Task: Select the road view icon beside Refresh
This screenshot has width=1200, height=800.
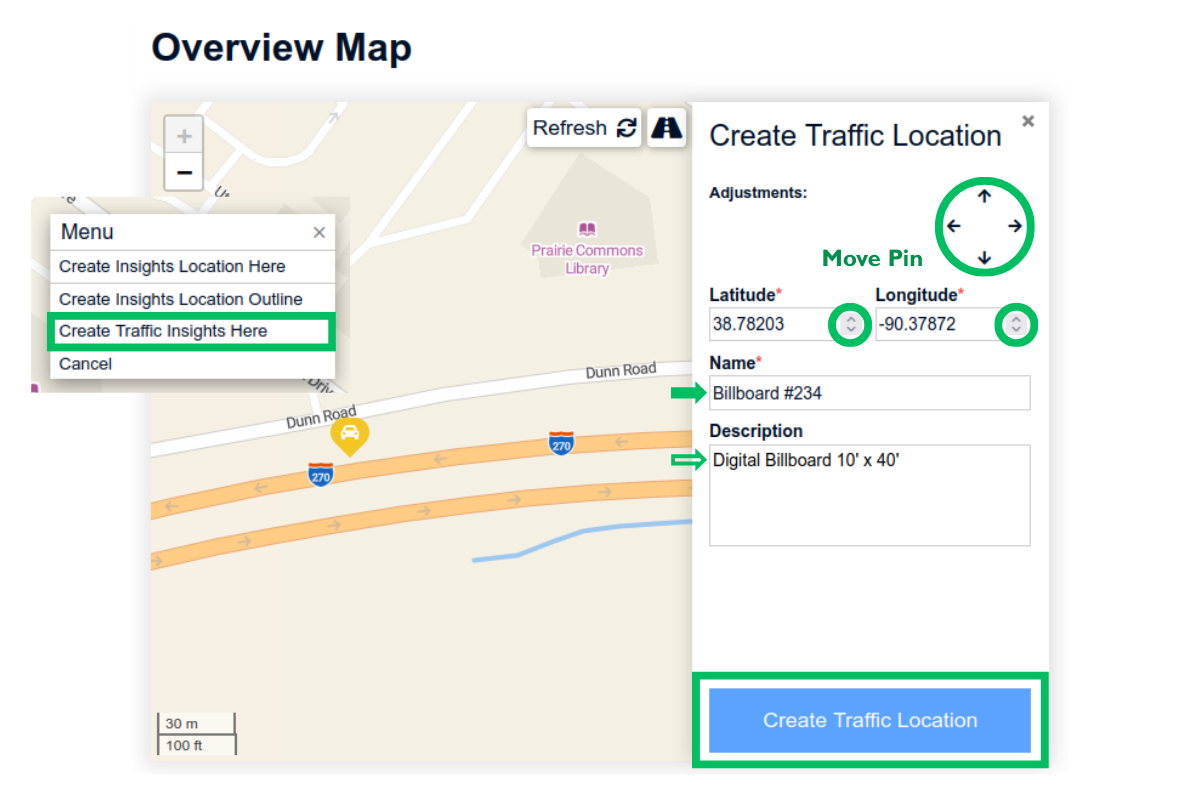Action: [666, 128]
